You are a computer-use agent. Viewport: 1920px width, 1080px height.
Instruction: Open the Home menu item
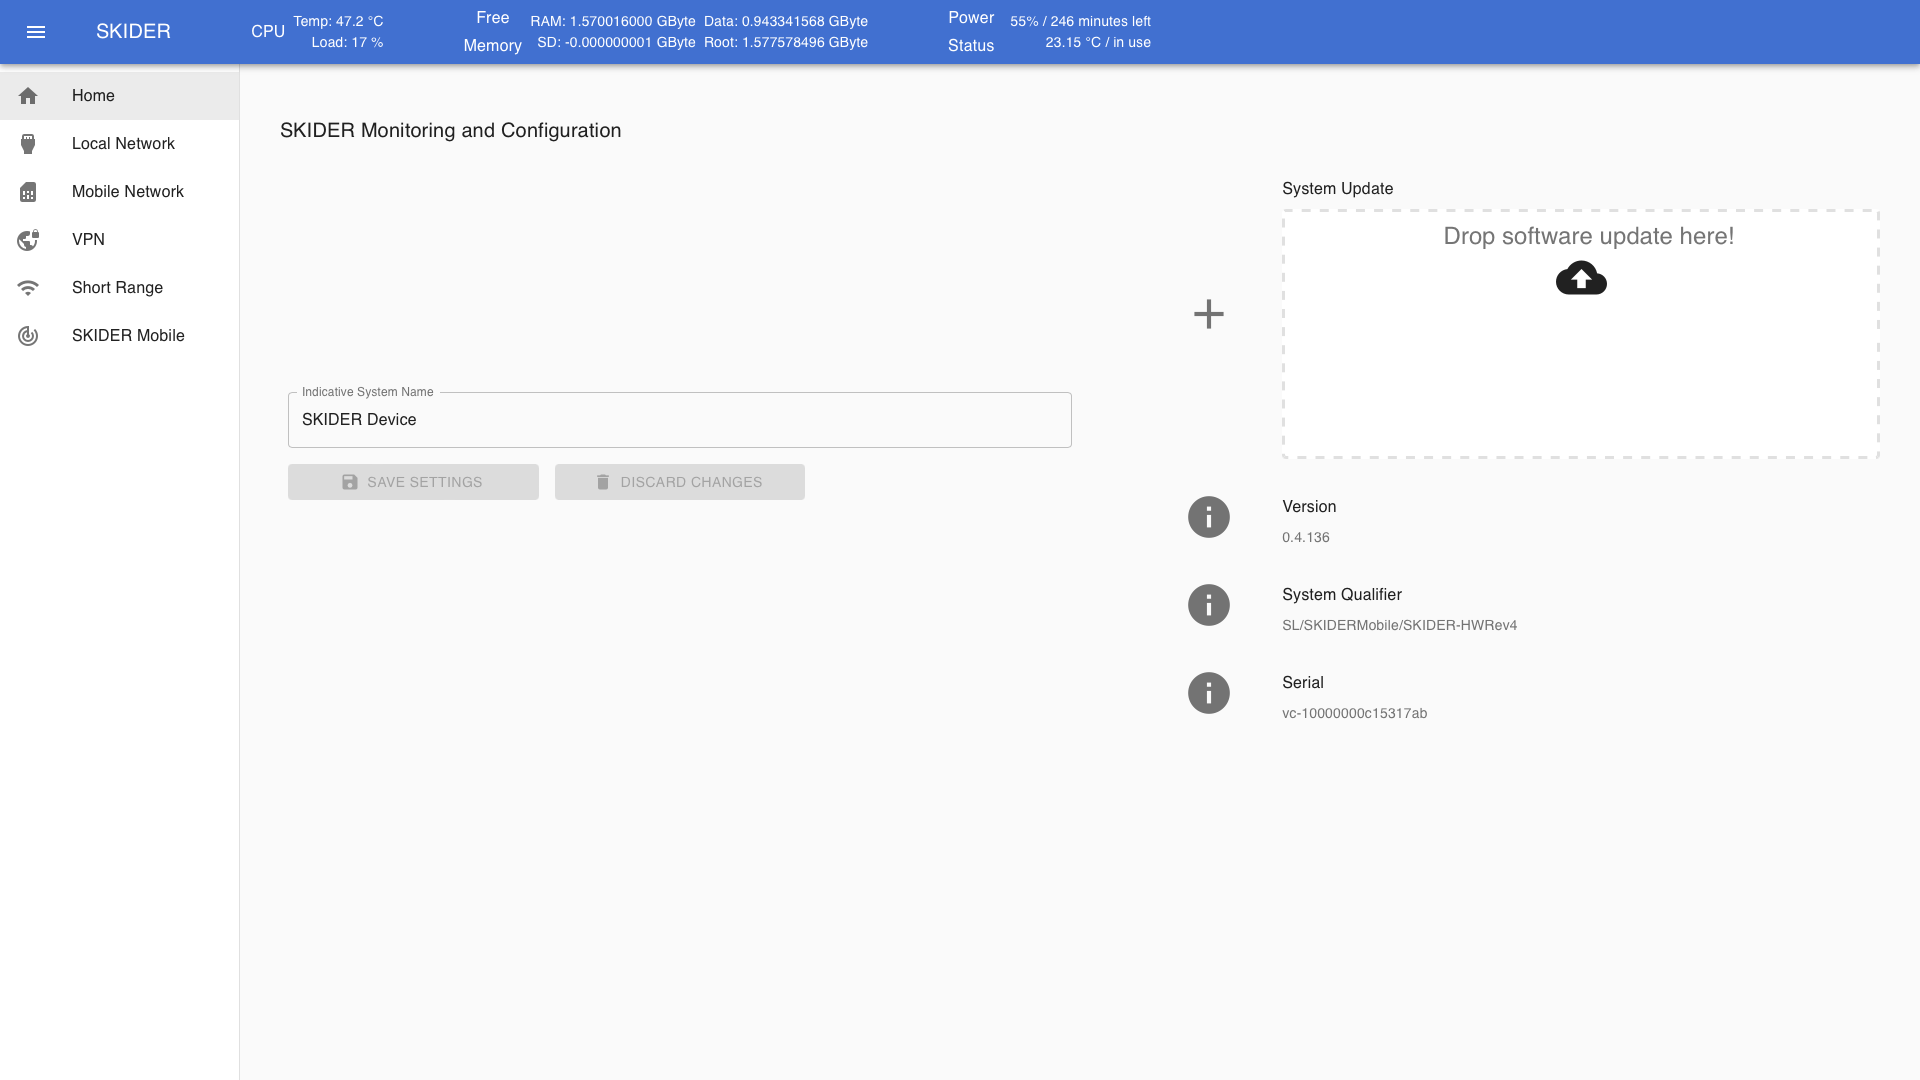click(119, 96)
